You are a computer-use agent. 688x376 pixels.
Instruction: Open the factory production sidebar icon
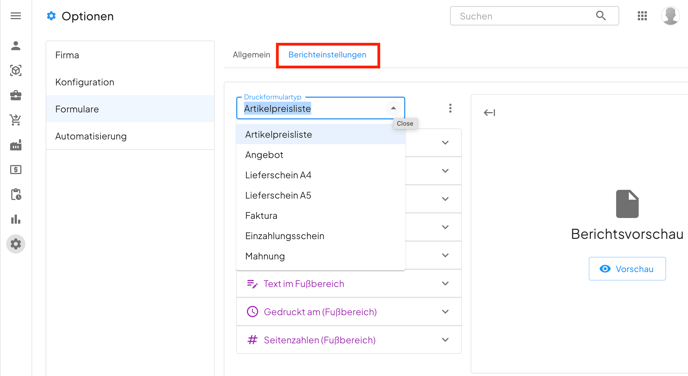[16, 145]
